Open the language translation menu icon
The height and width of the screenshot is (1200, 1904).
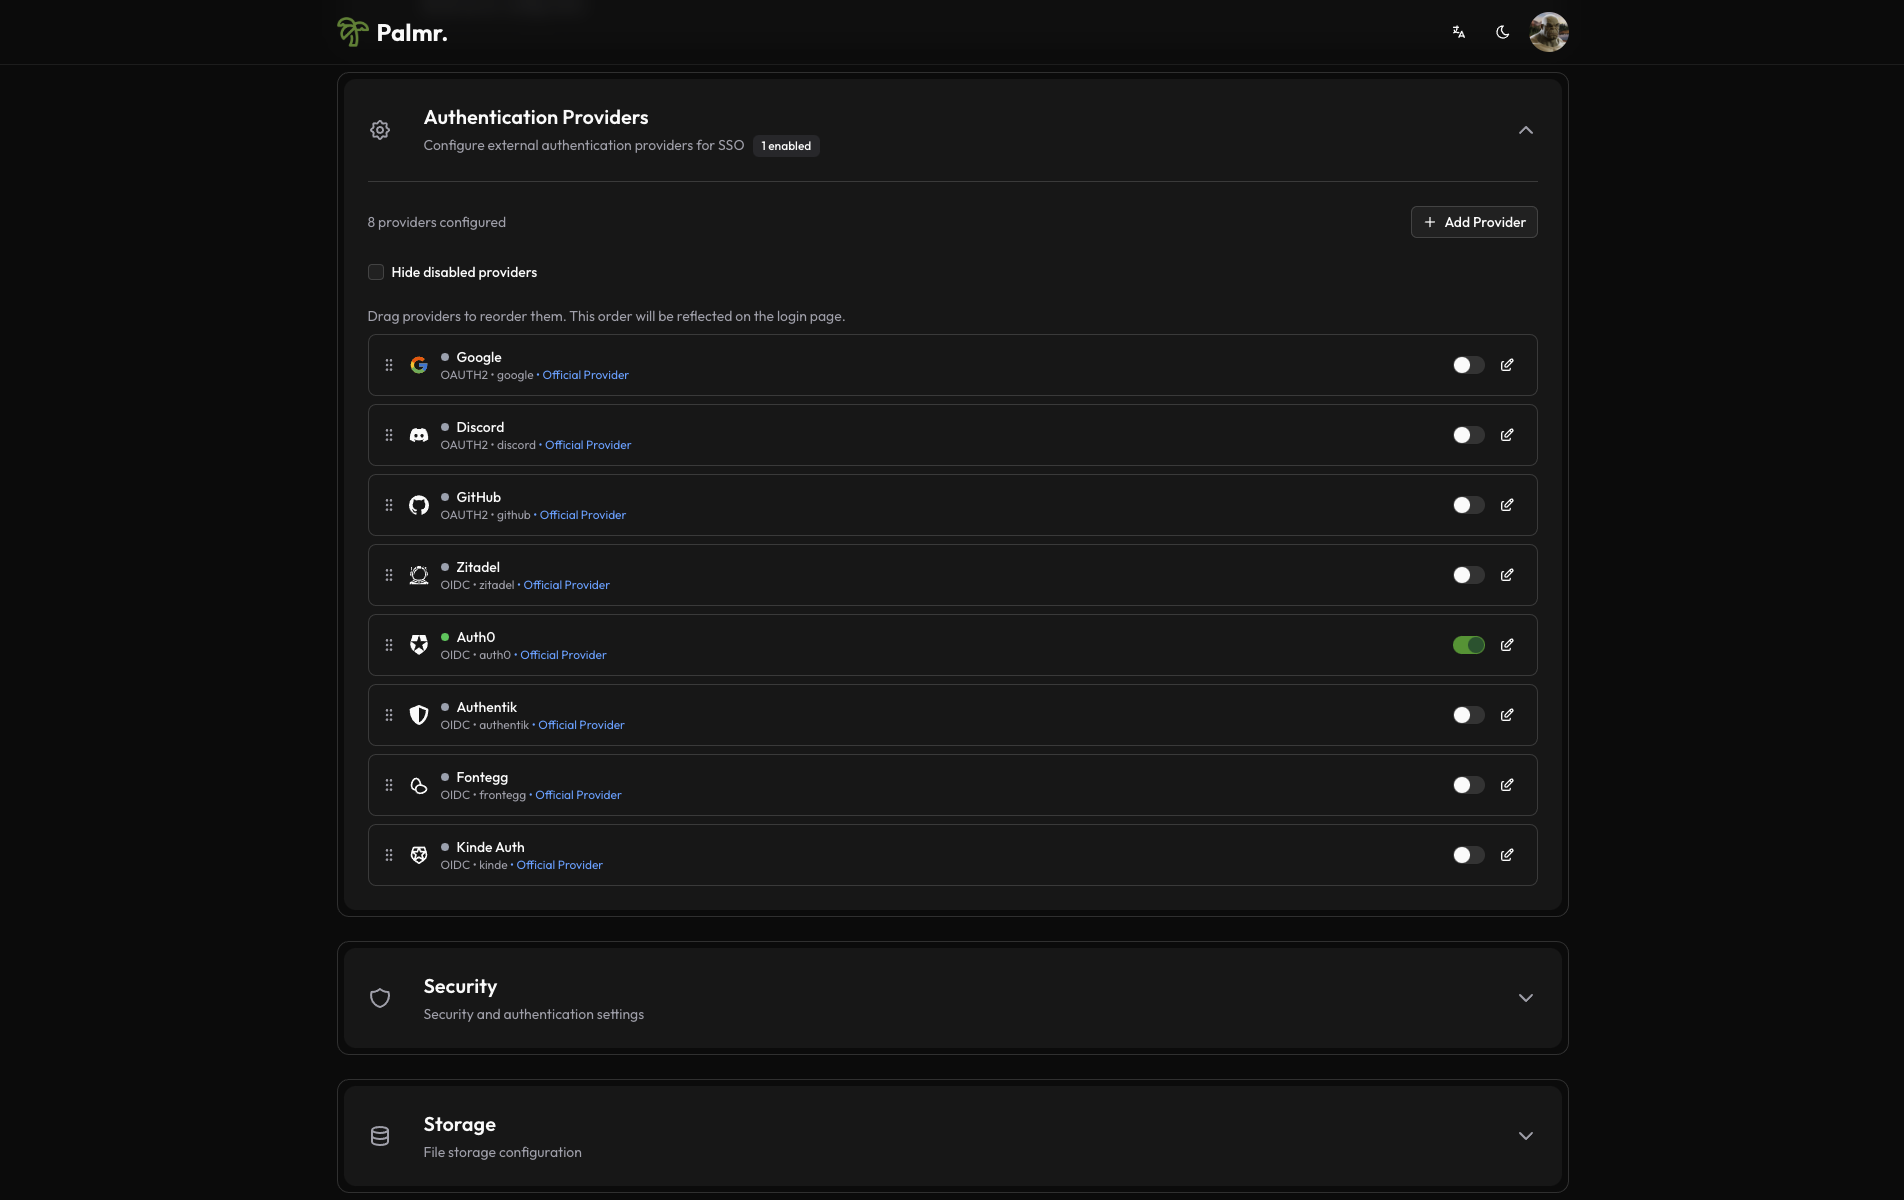coord(1459,32)
